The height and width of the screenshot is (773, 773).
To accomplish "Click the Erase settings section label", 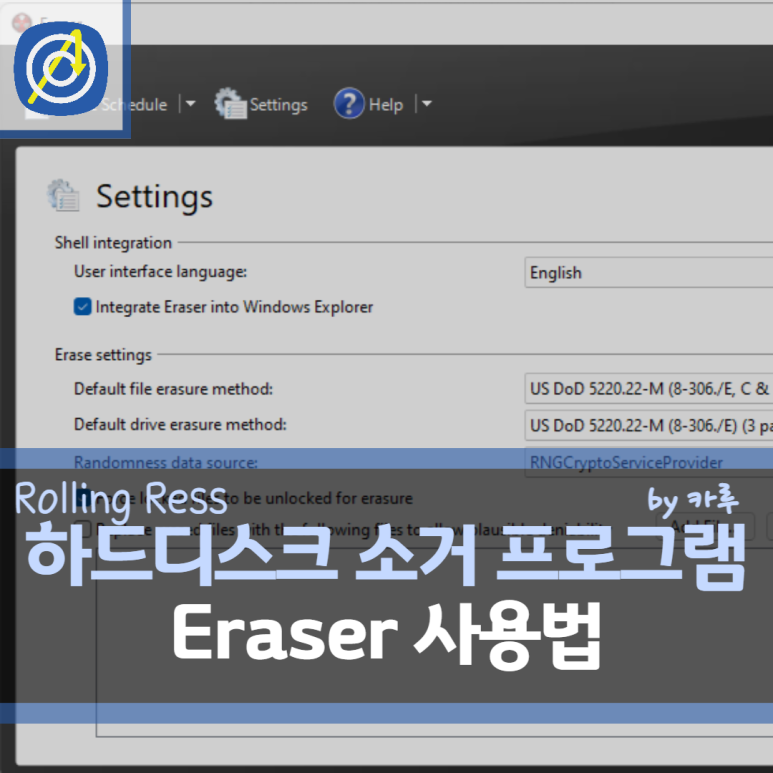I will coord(103,355).
